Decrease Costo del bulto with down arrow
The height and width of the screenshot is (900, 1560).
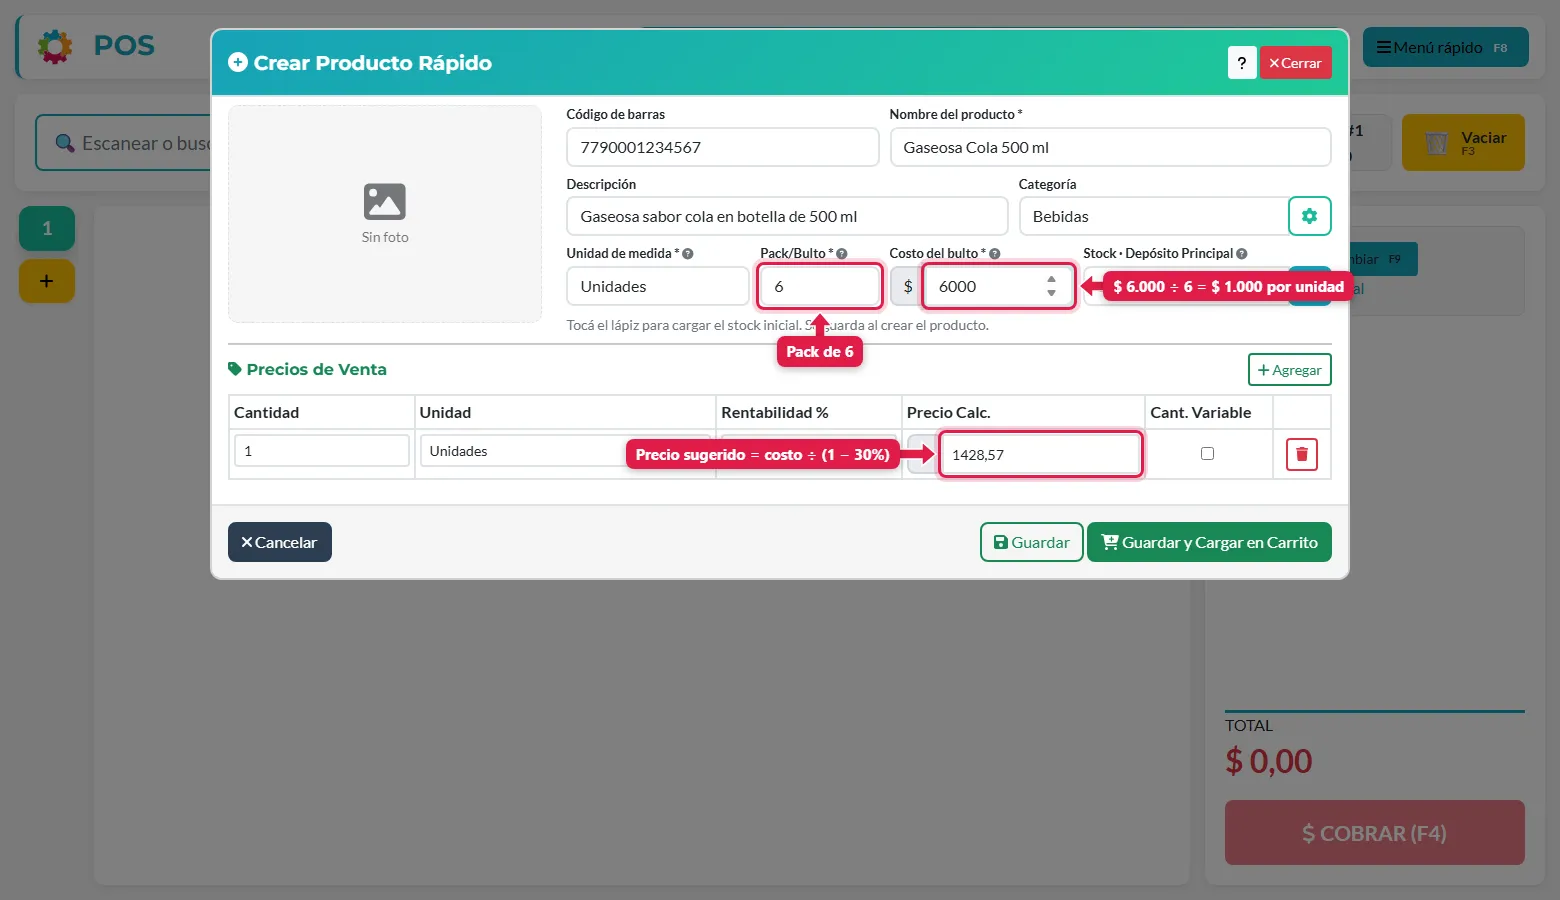[1051, 293]
